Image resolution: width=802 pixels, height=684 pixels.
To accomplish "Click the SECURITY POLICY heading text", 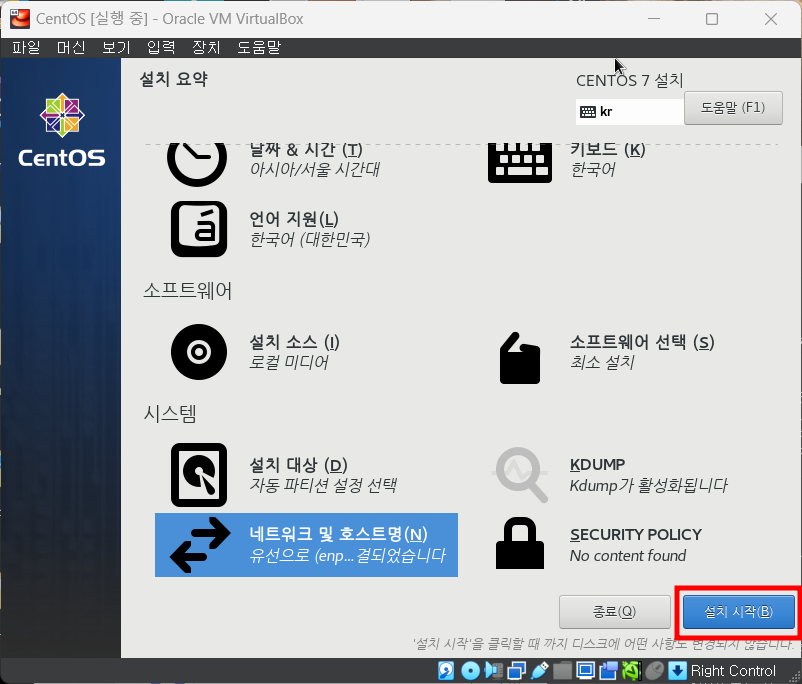I will coord(636,535).
